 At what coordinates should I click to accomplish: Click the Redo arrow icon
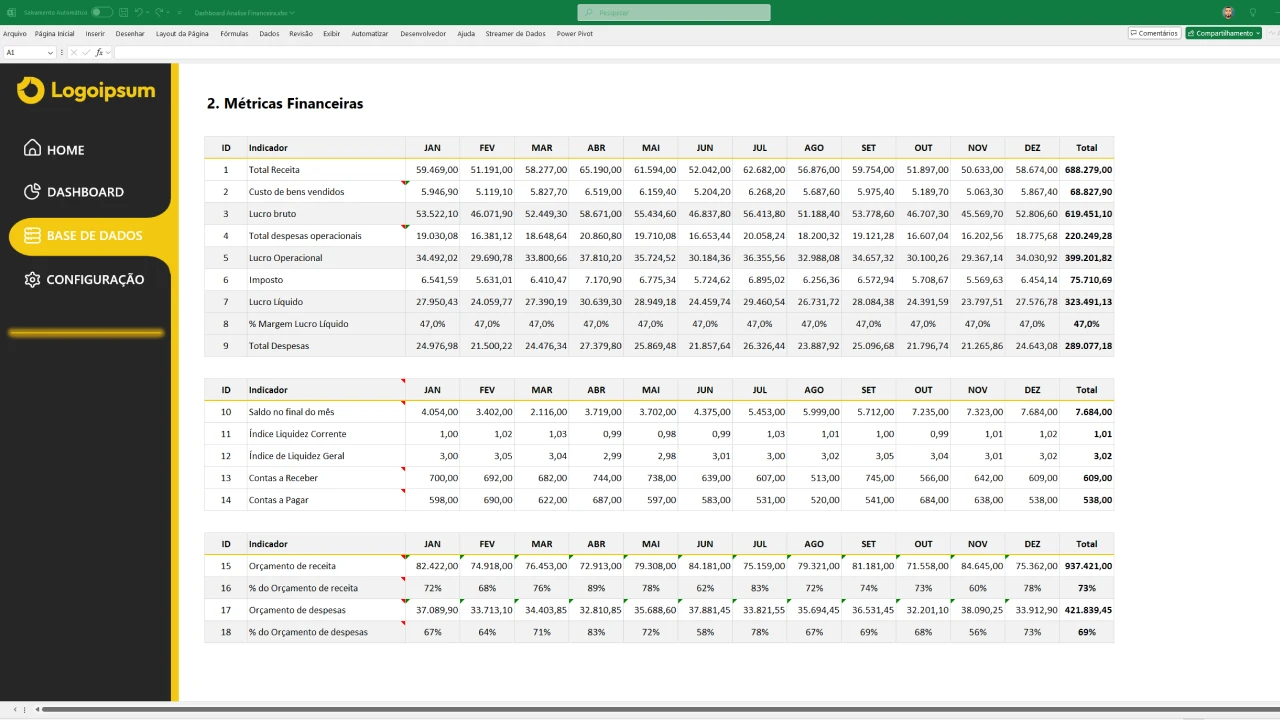pos(160,12)
